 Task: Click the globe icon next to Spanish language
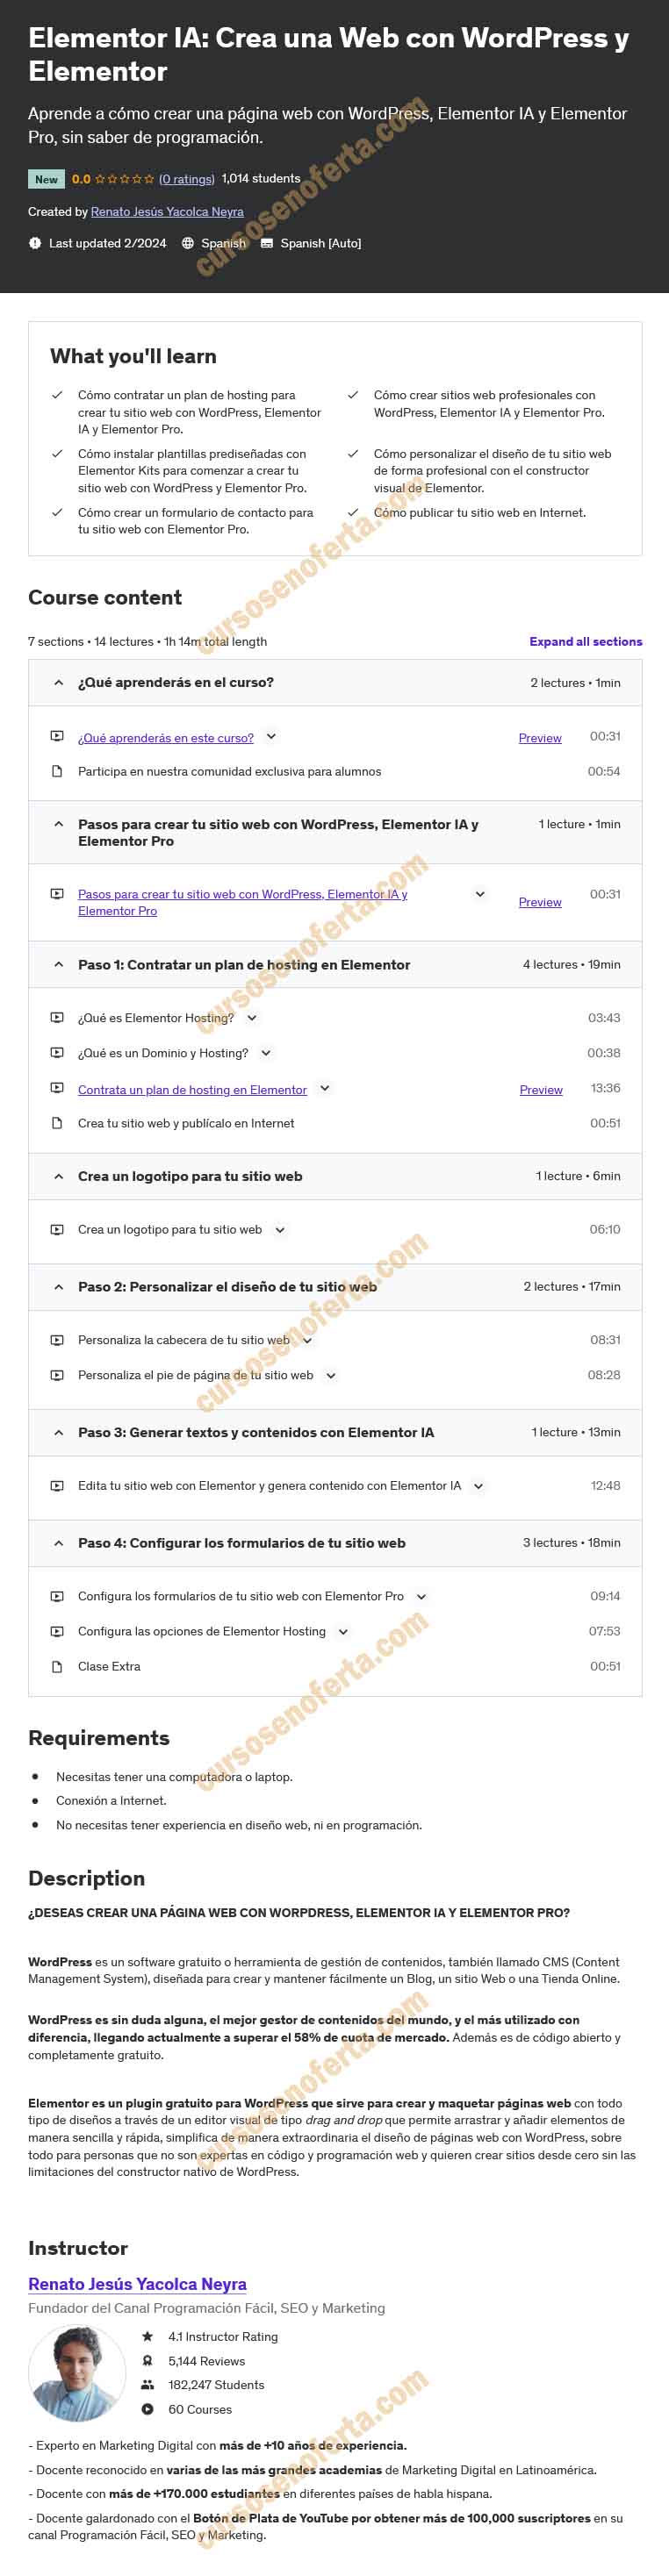coord(186,243)
